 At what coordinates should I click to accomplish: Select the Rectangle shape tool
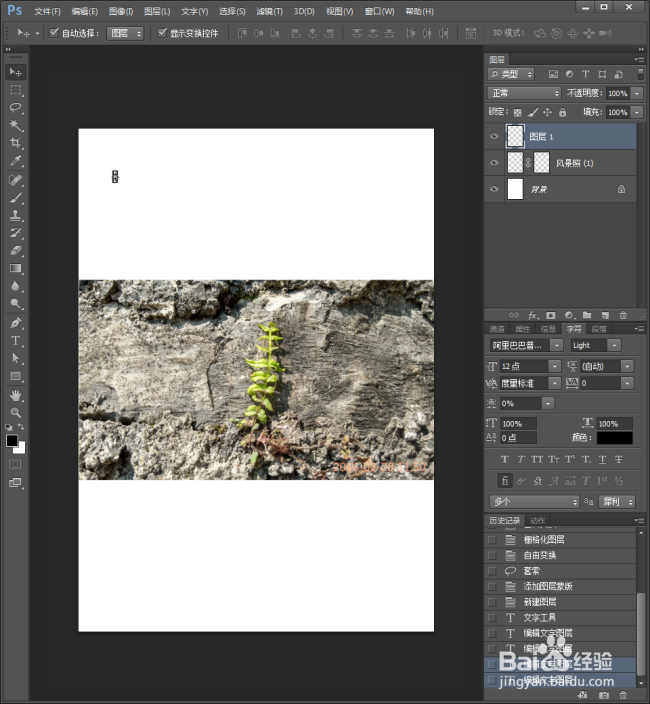(16, 376)
